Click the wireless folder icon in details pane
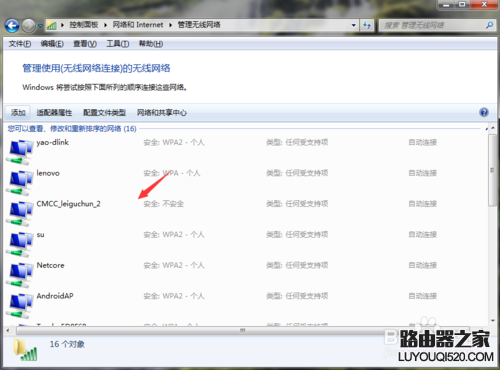The image size is (500, 370). [25, 350]
